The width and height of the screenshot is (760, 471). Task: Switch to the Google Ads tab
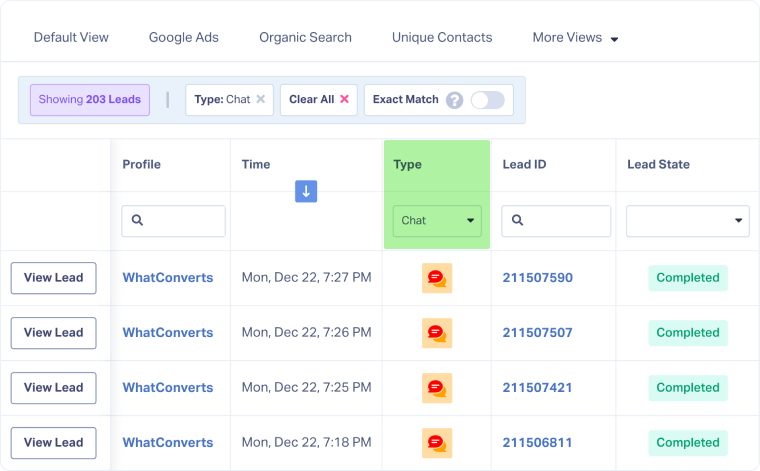184,37
